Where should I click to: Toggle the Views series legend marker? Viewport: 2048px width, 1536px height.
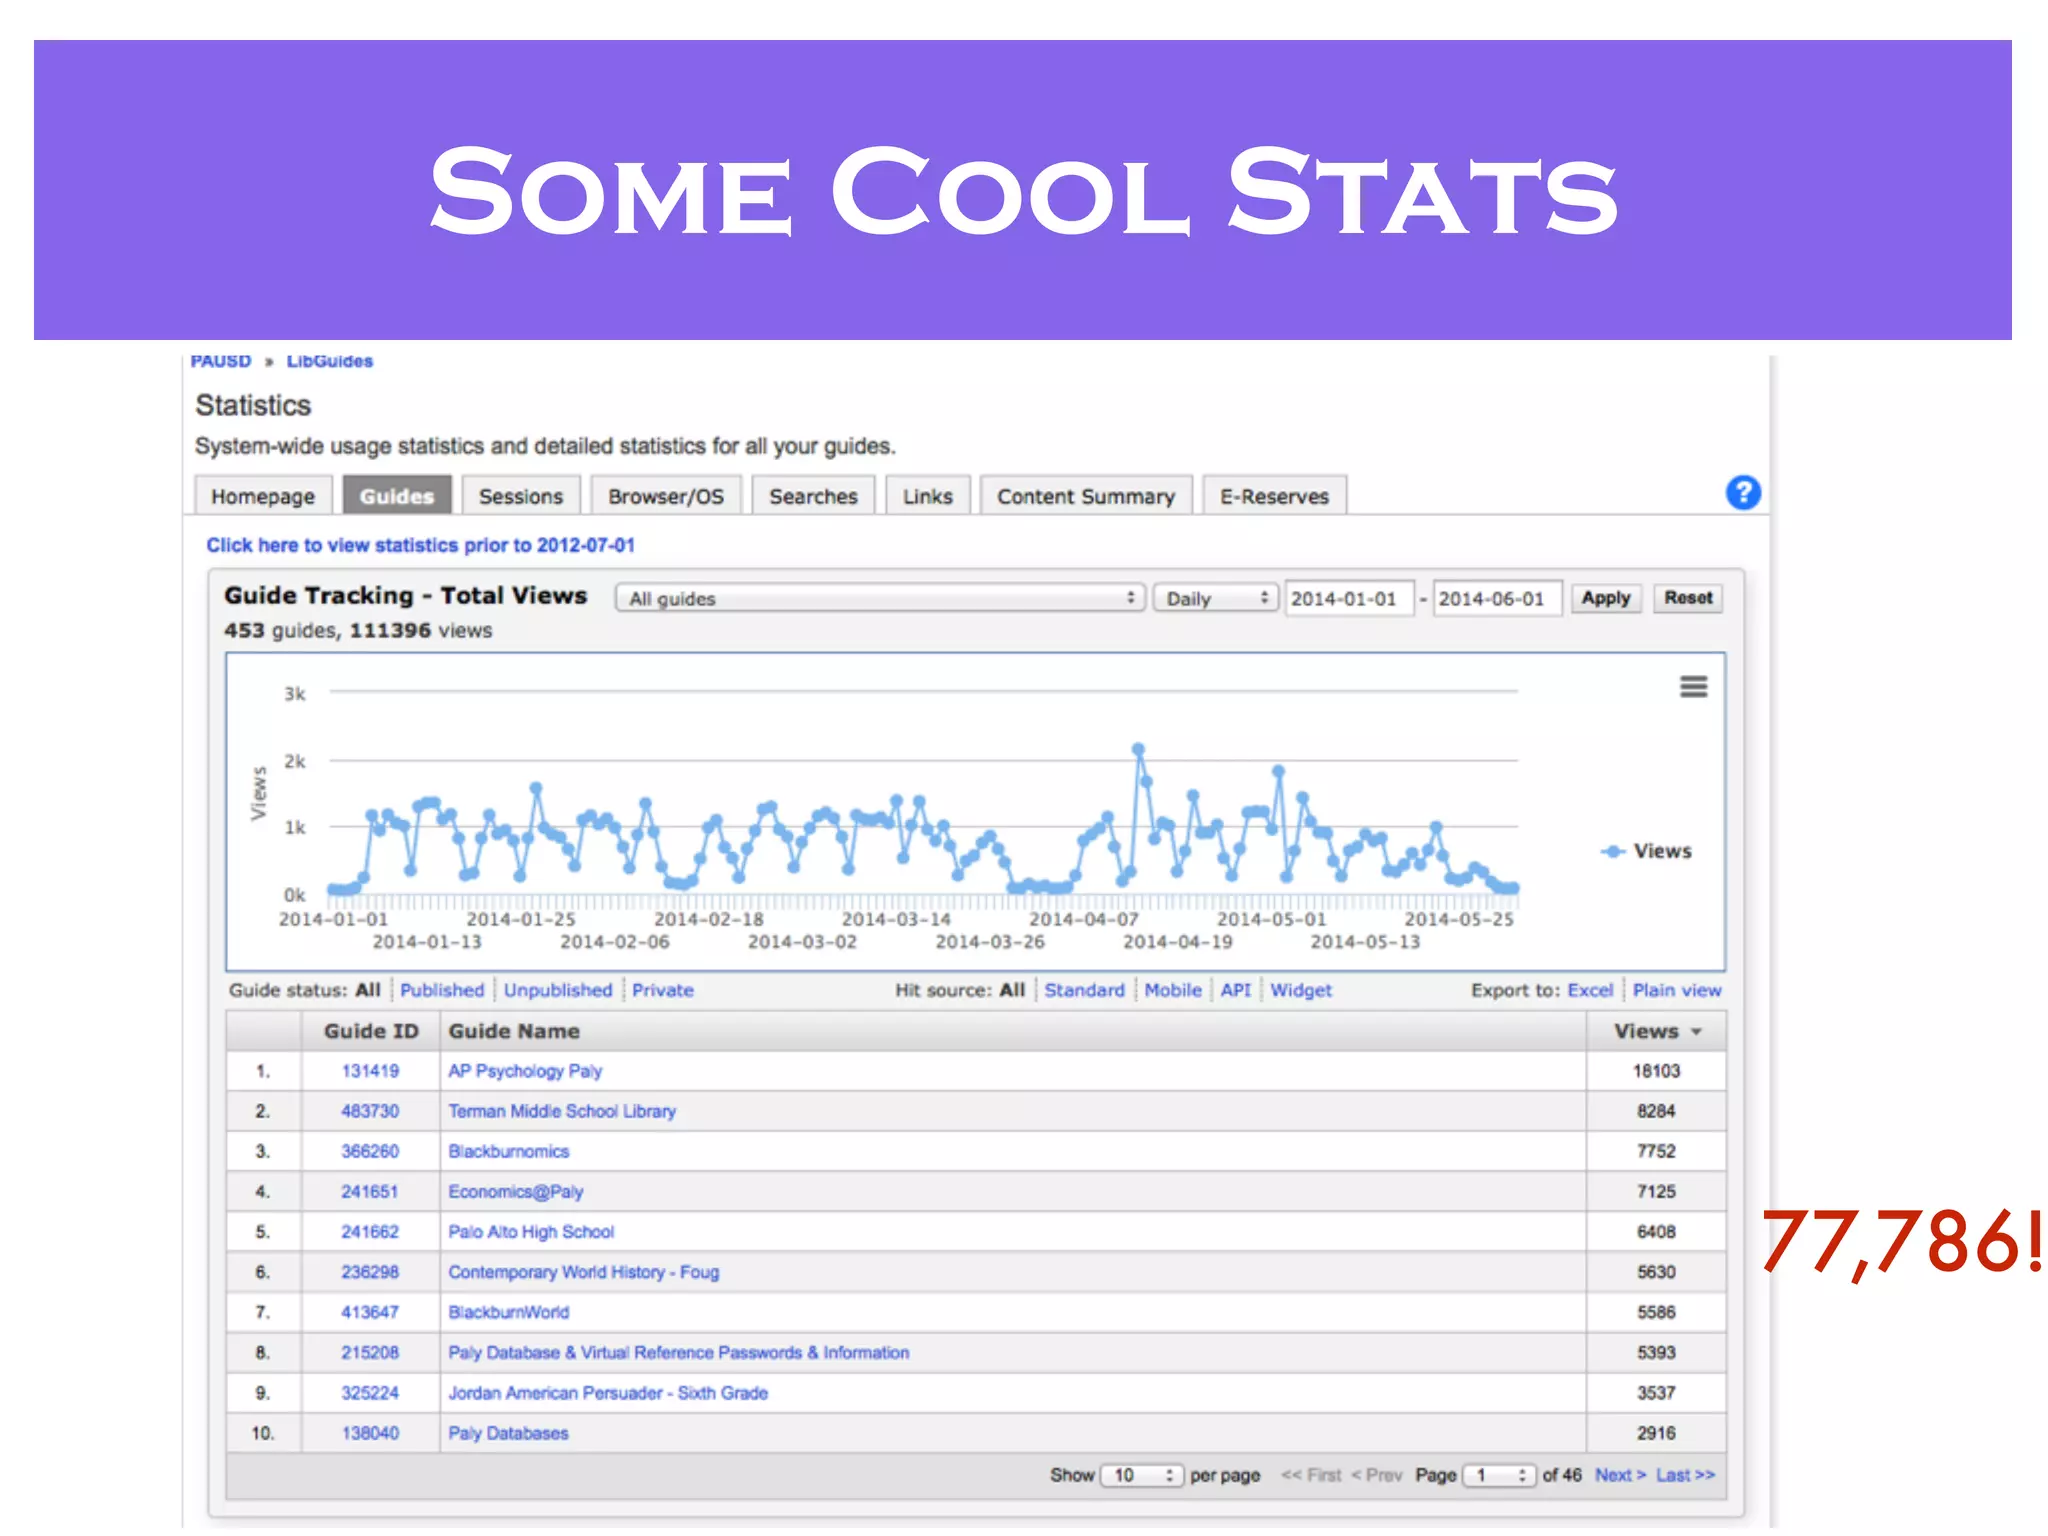click(1612, 851)
